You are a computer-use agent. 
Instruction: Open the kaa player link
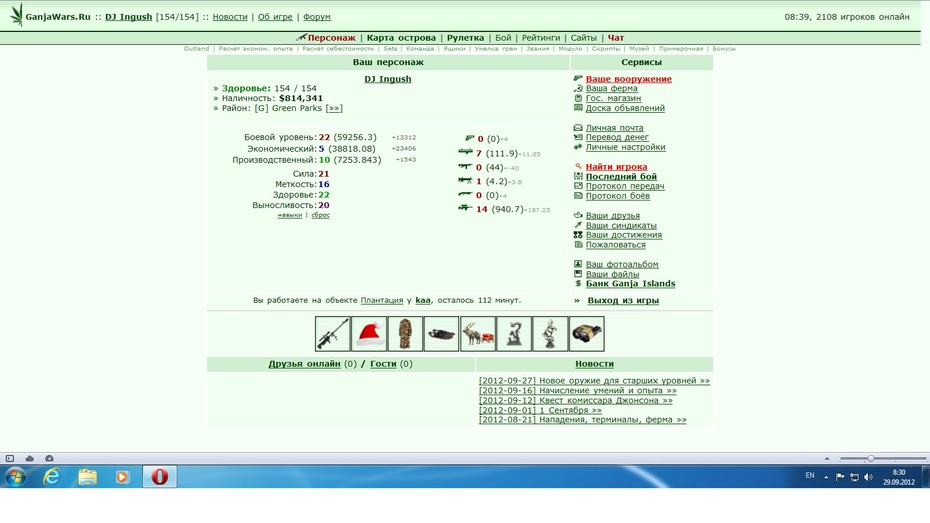[423, 301]
